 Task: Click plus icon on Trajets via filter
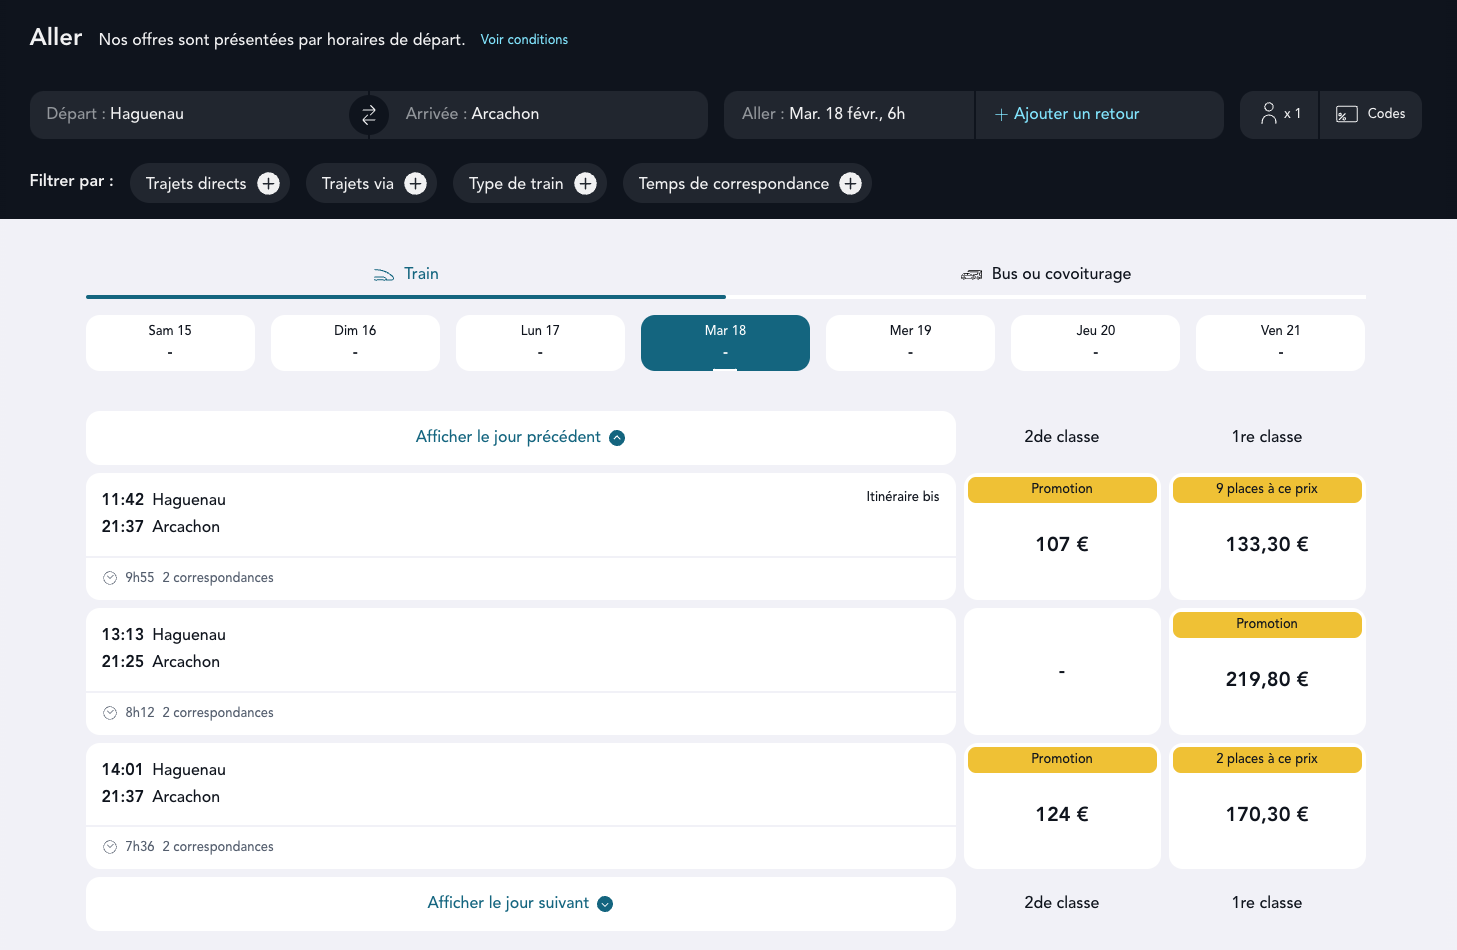click(x=416, y=184)
